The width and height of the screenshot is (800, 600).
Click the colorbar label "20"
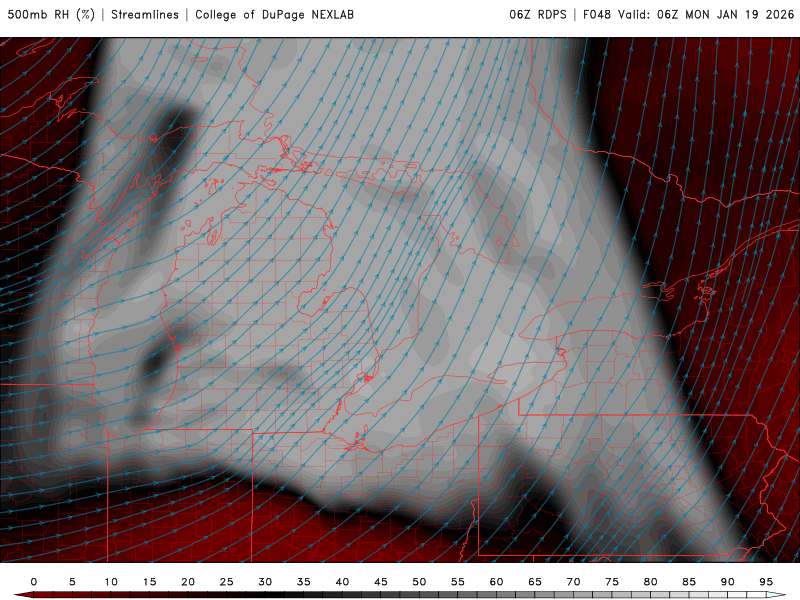tap(188, 582)
